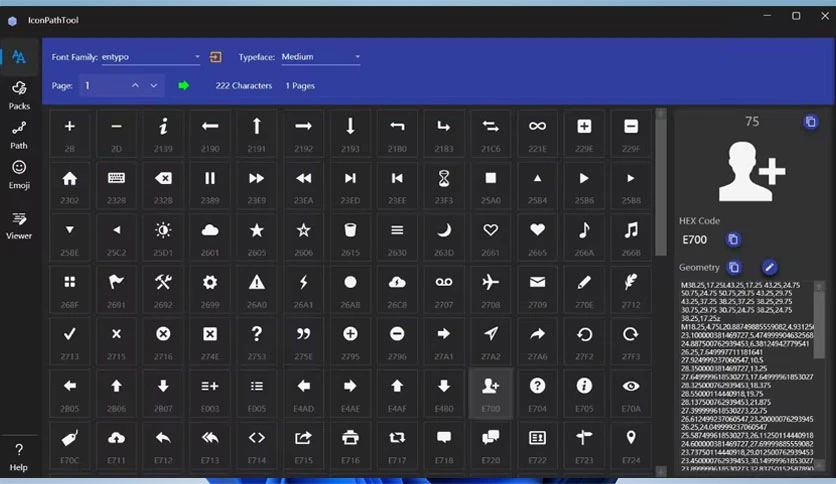Select the retweet glyph E717

tap(397, 446)
